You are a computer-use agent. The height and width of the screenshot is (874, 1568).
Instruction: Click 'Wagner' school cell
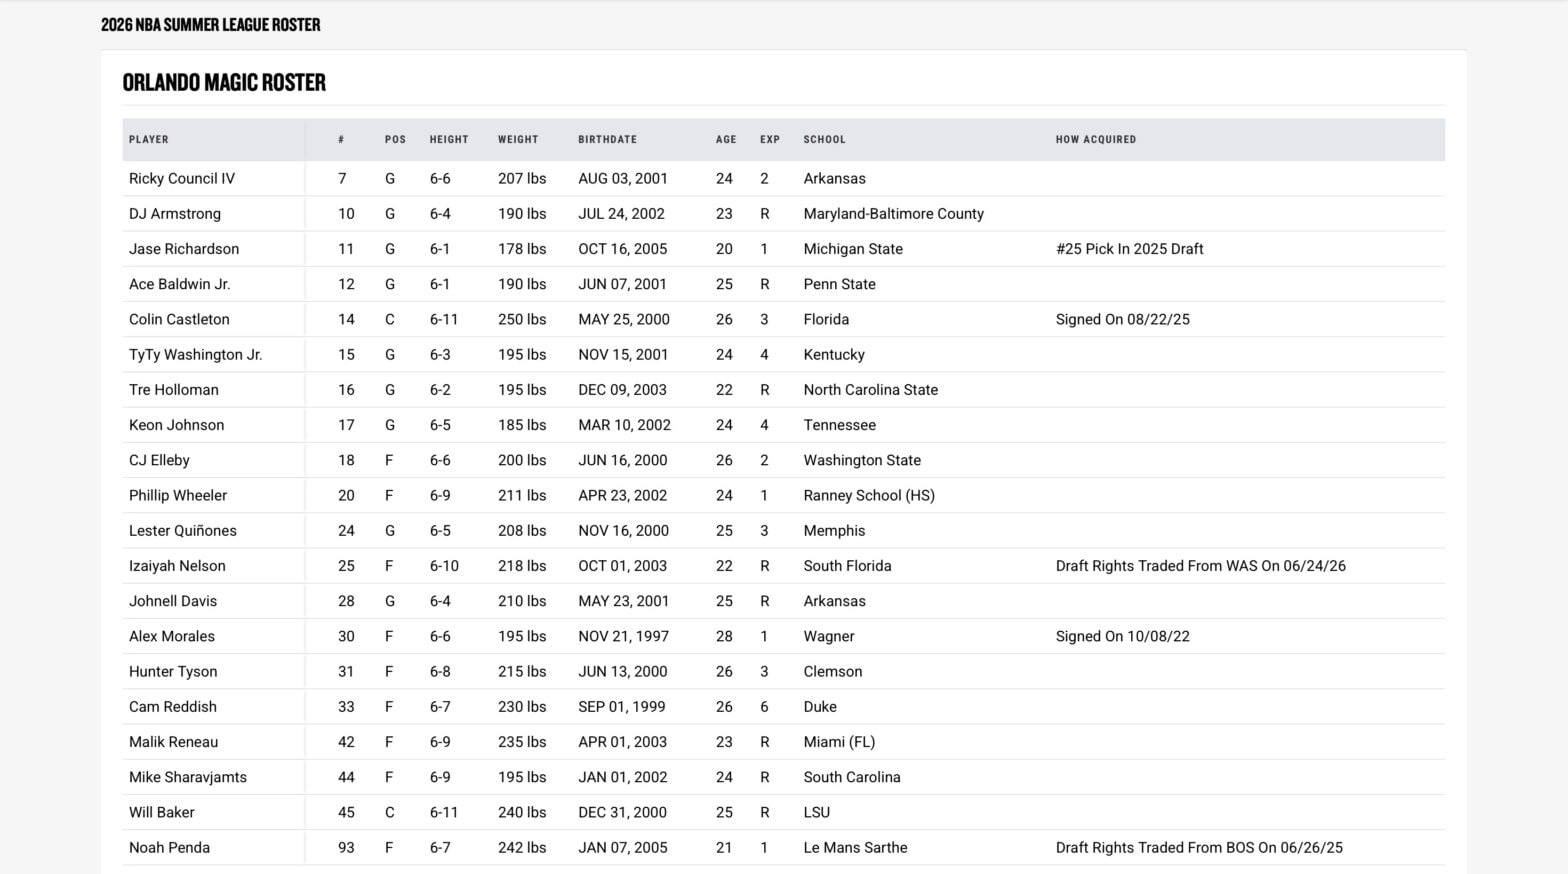coord(829,636)
